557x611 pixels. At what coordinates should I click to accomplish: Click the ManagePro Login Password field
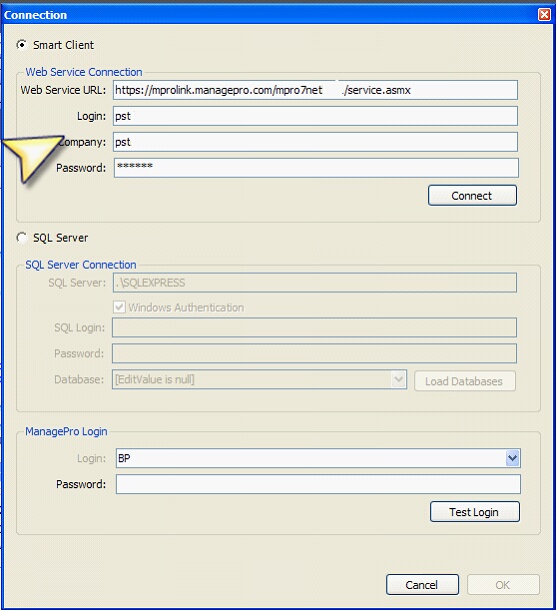click(318, 484)
